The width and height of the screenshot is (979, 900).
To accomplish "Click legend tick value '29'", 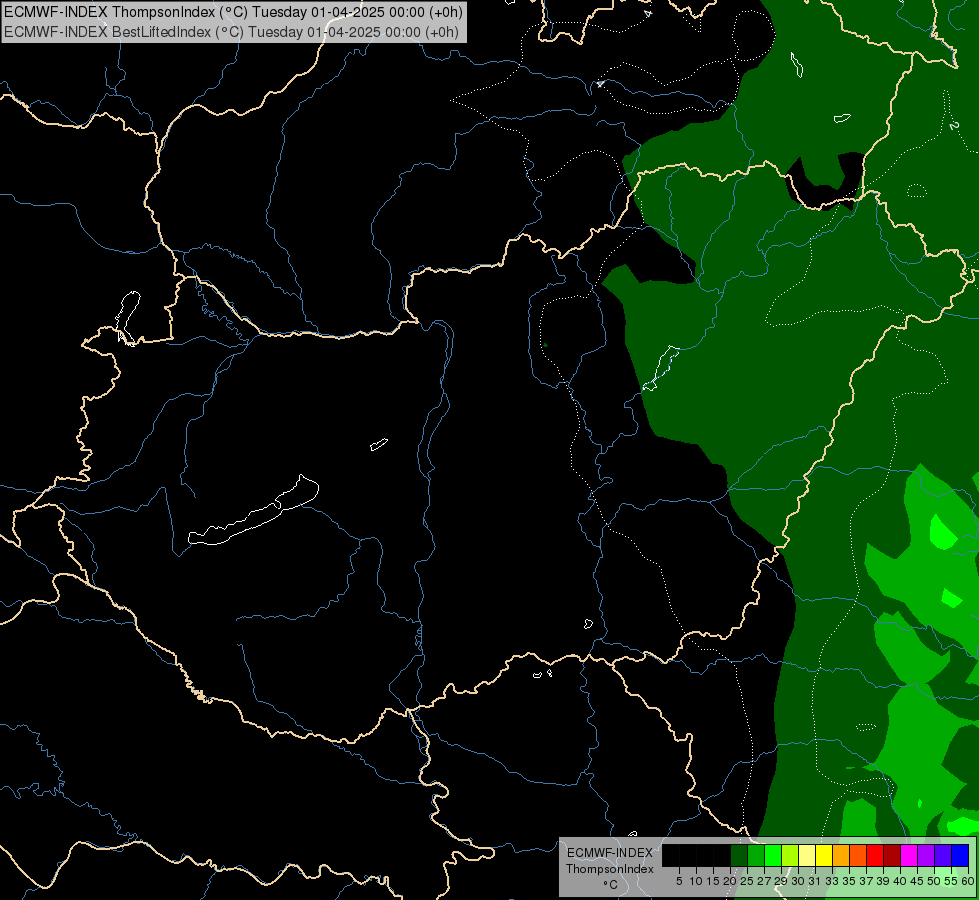I will pos(781,881).
